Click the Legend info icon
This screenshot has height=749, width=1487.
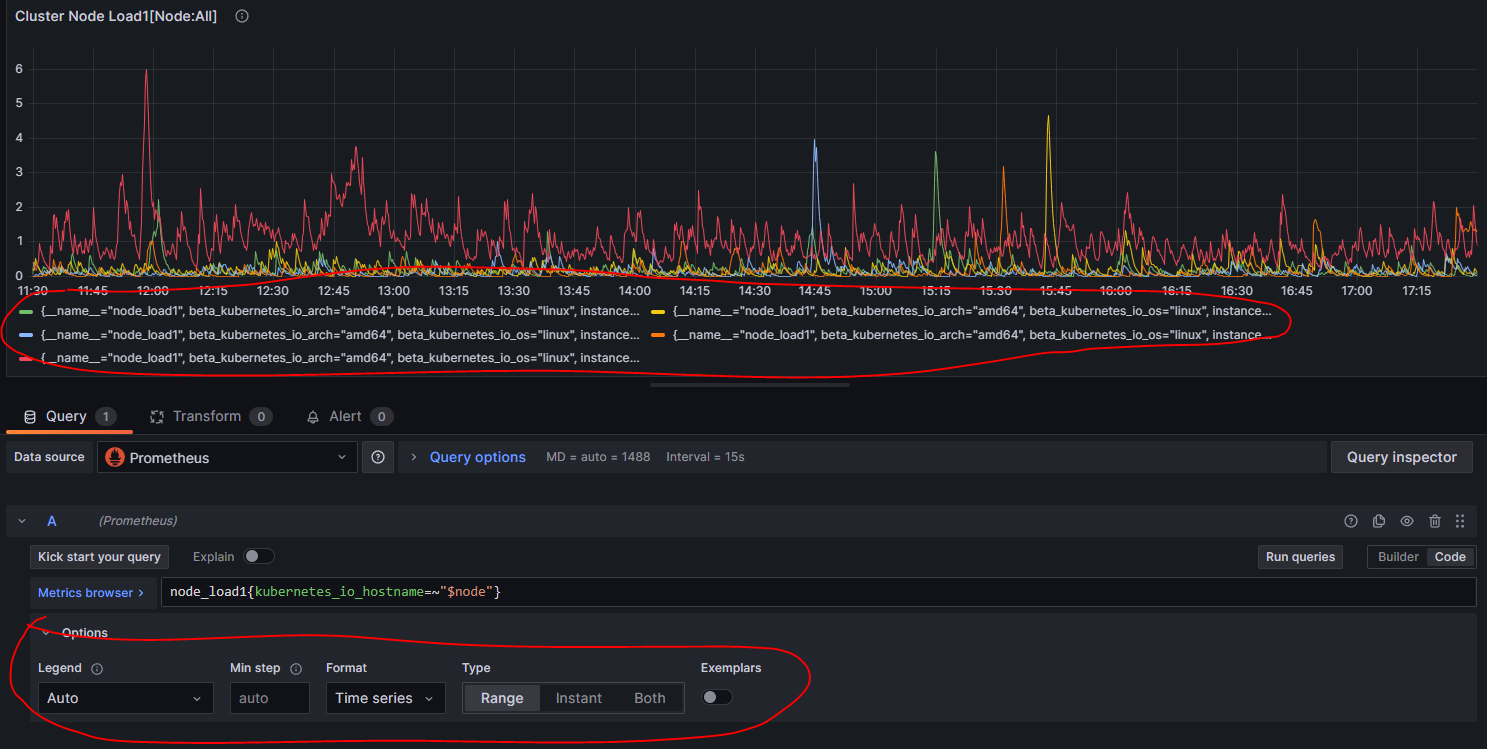point(97,669)
